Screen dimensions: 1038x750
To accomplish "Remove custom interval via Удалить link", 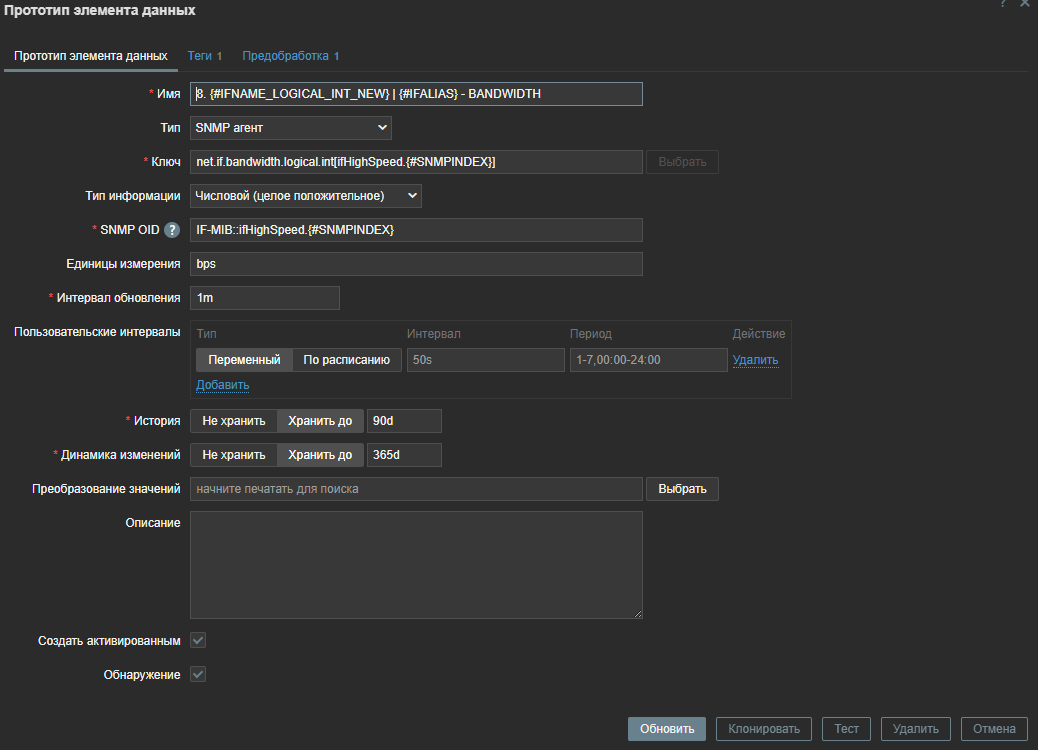I will point(755,360).
